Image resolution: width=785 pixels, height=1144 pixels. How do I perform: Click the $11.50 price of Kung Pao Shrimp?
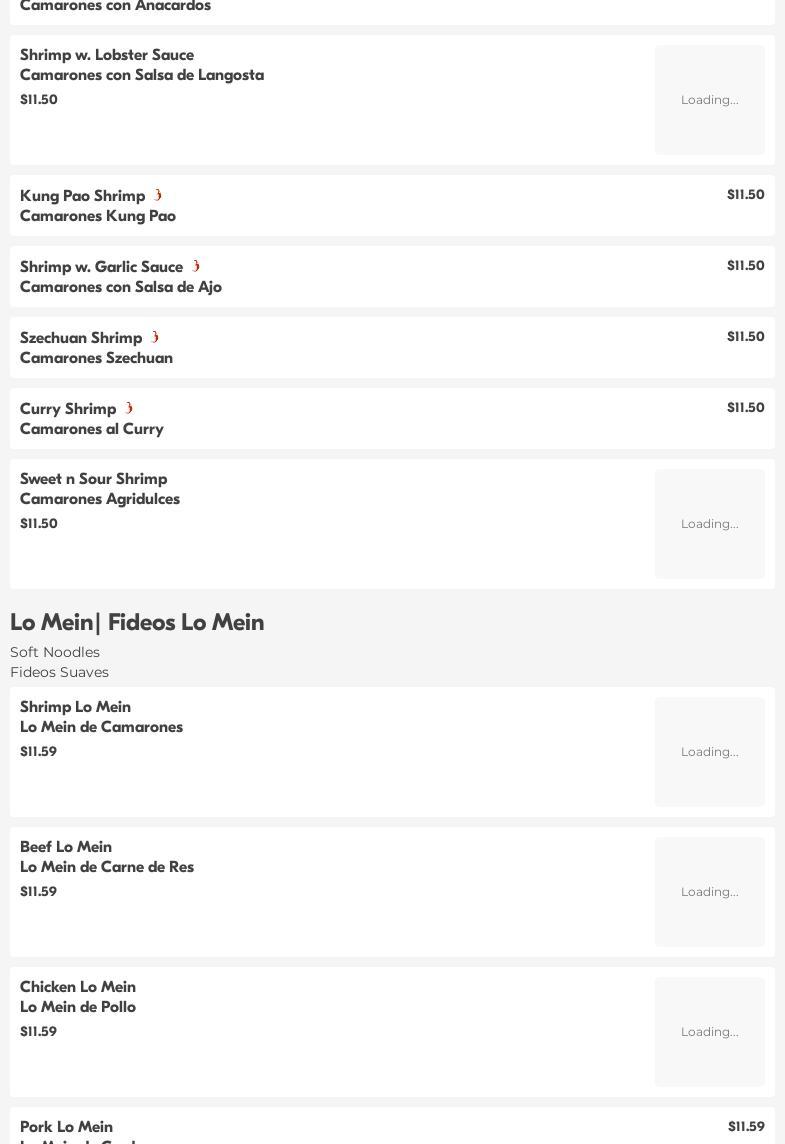[x=745, y=195]
